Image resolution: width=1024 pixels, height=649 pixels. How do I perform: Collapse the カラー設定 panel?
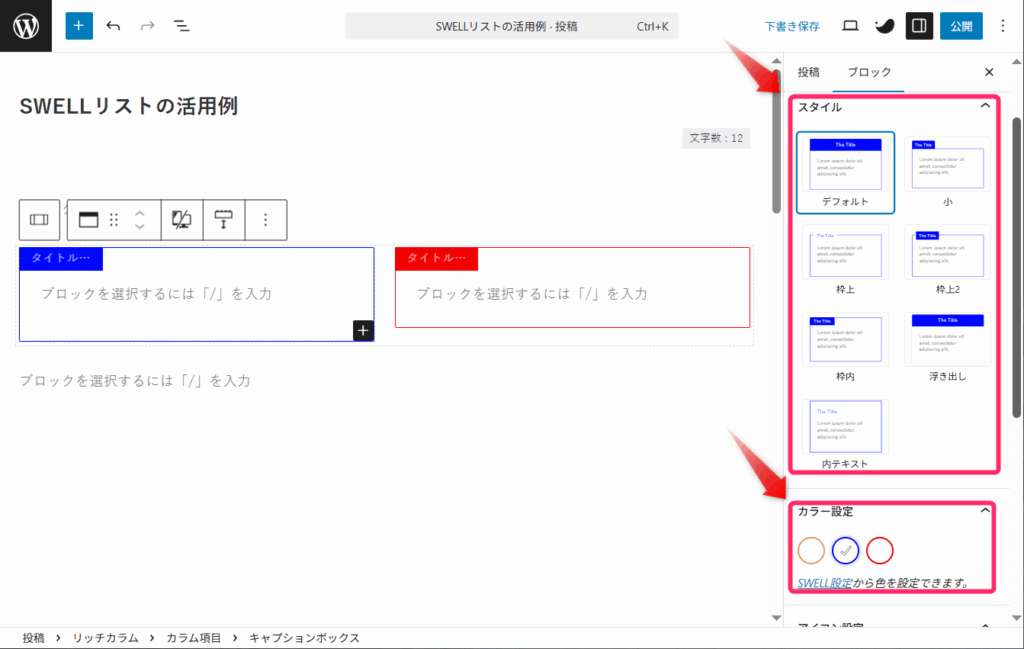click(985, 511)
